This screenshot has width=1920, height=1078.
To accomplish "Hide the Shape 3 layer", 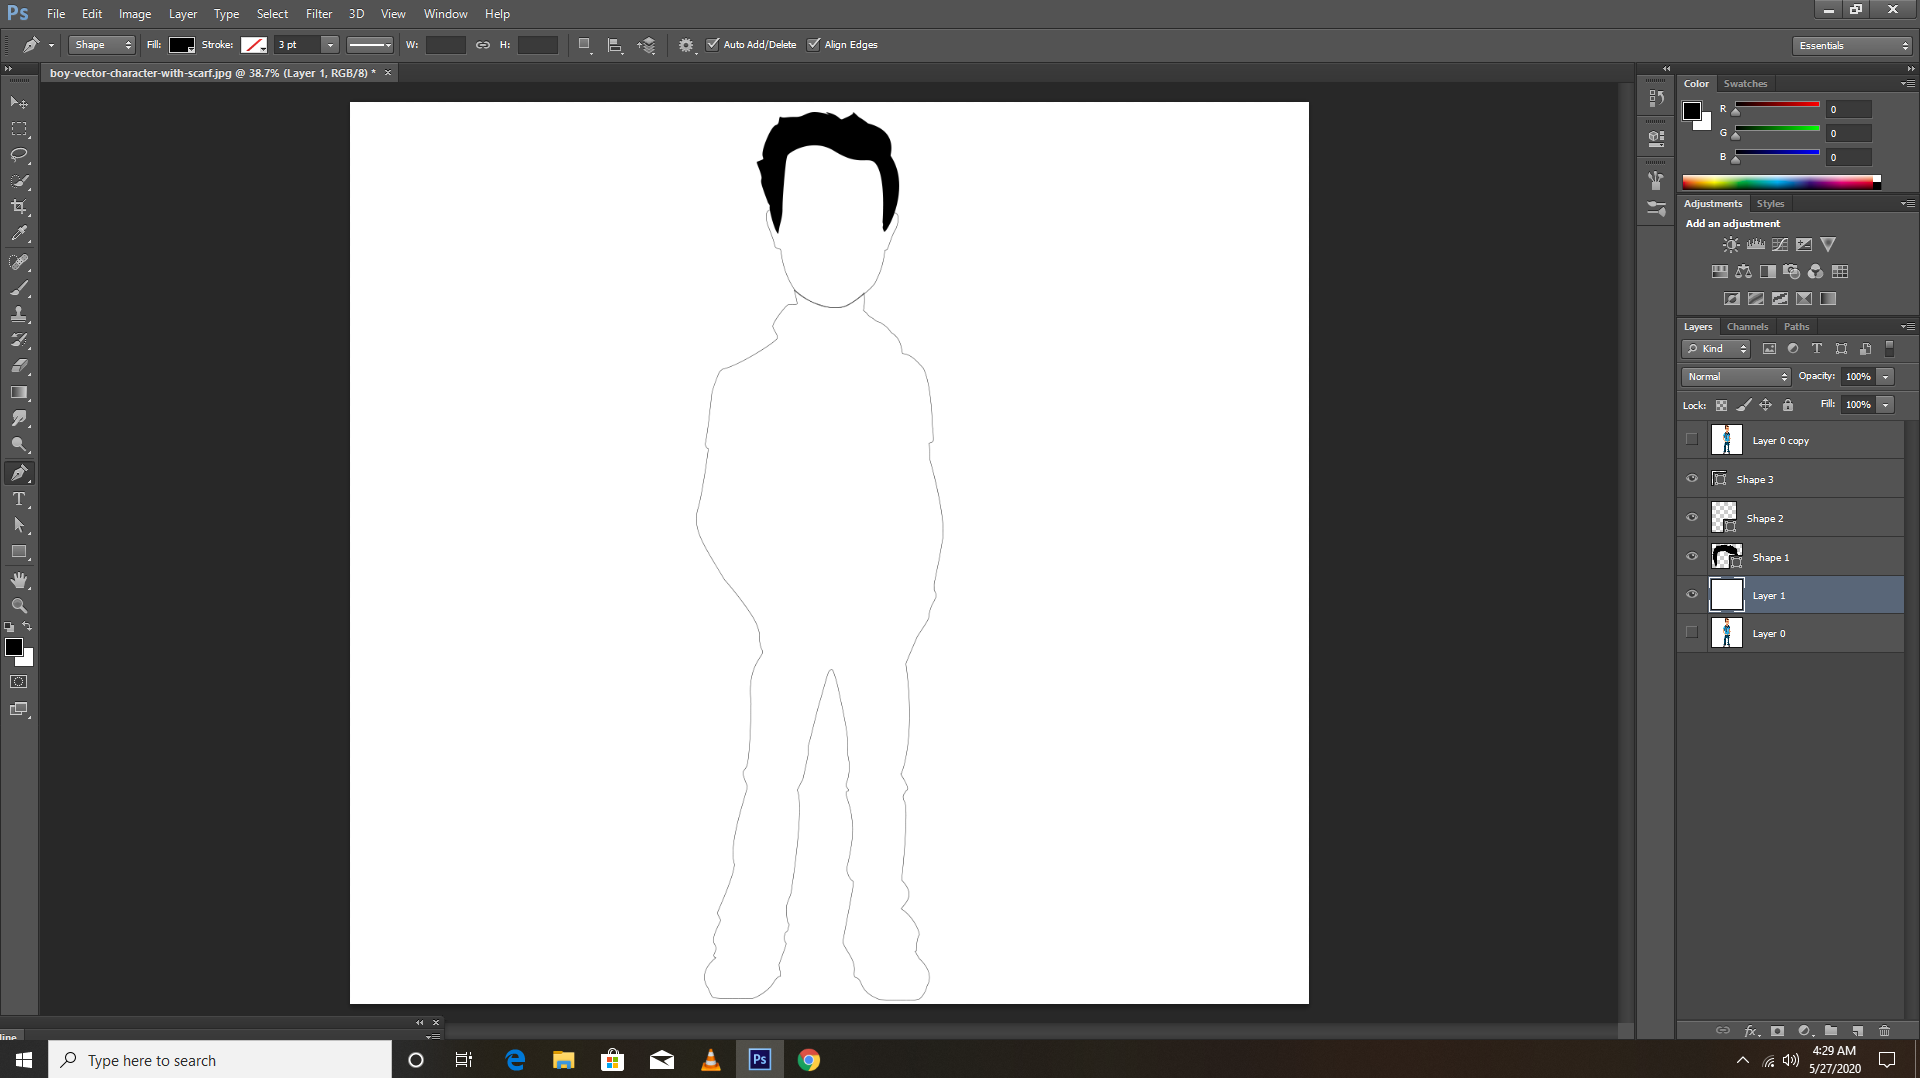I will (1692, 478).
